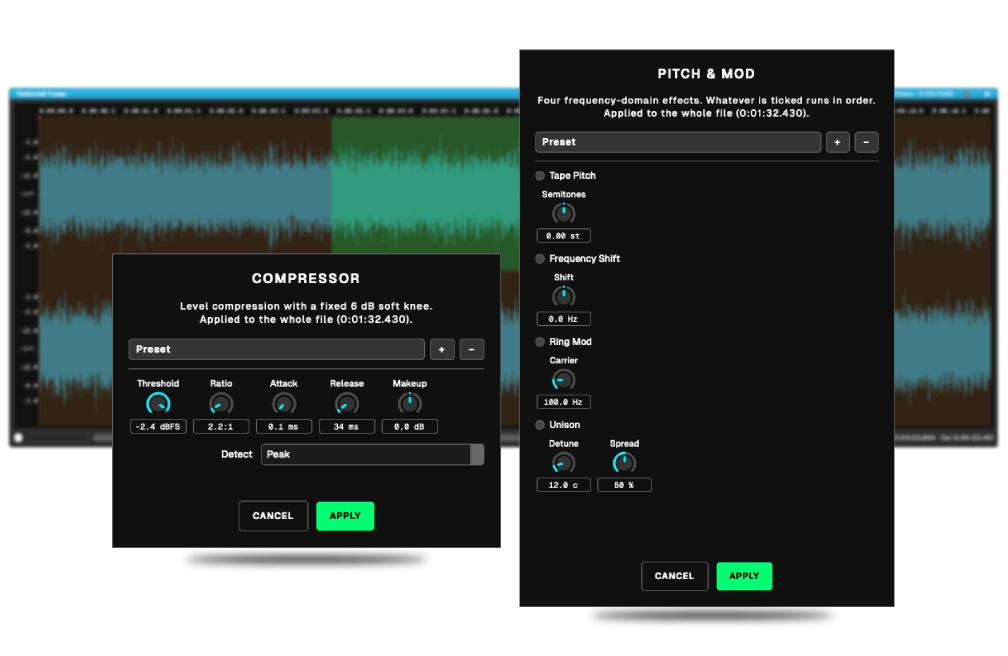
Task: Enable the Unison effect
Action: 540,424
